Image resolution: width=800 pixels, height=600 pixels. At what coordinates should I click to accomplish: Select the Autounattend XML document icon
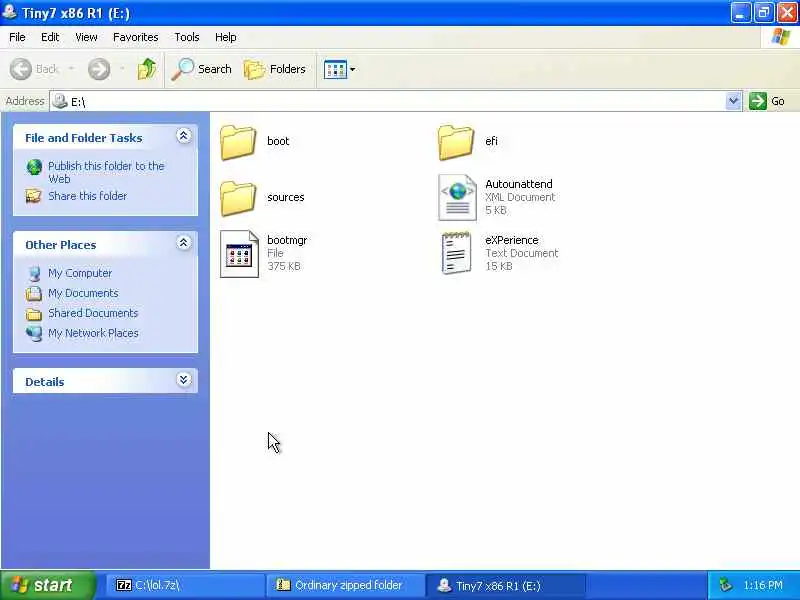point(457,197)
